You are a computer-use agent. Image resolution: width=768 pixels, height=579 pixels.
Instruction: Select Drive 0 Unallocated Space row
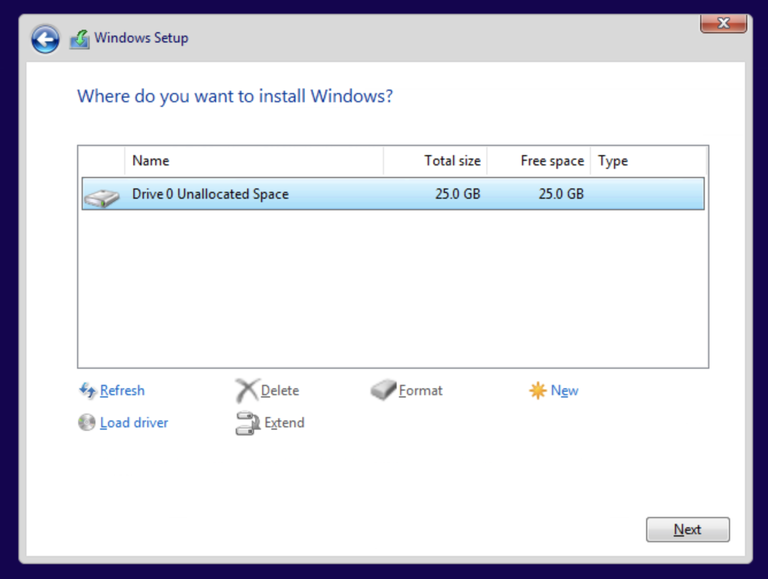coord(393,194)
